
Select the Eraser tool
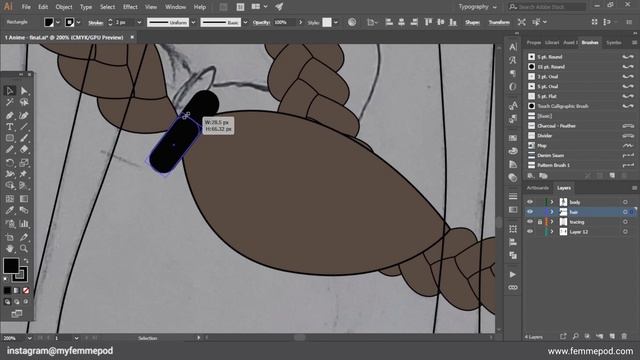tap(24, 150)
